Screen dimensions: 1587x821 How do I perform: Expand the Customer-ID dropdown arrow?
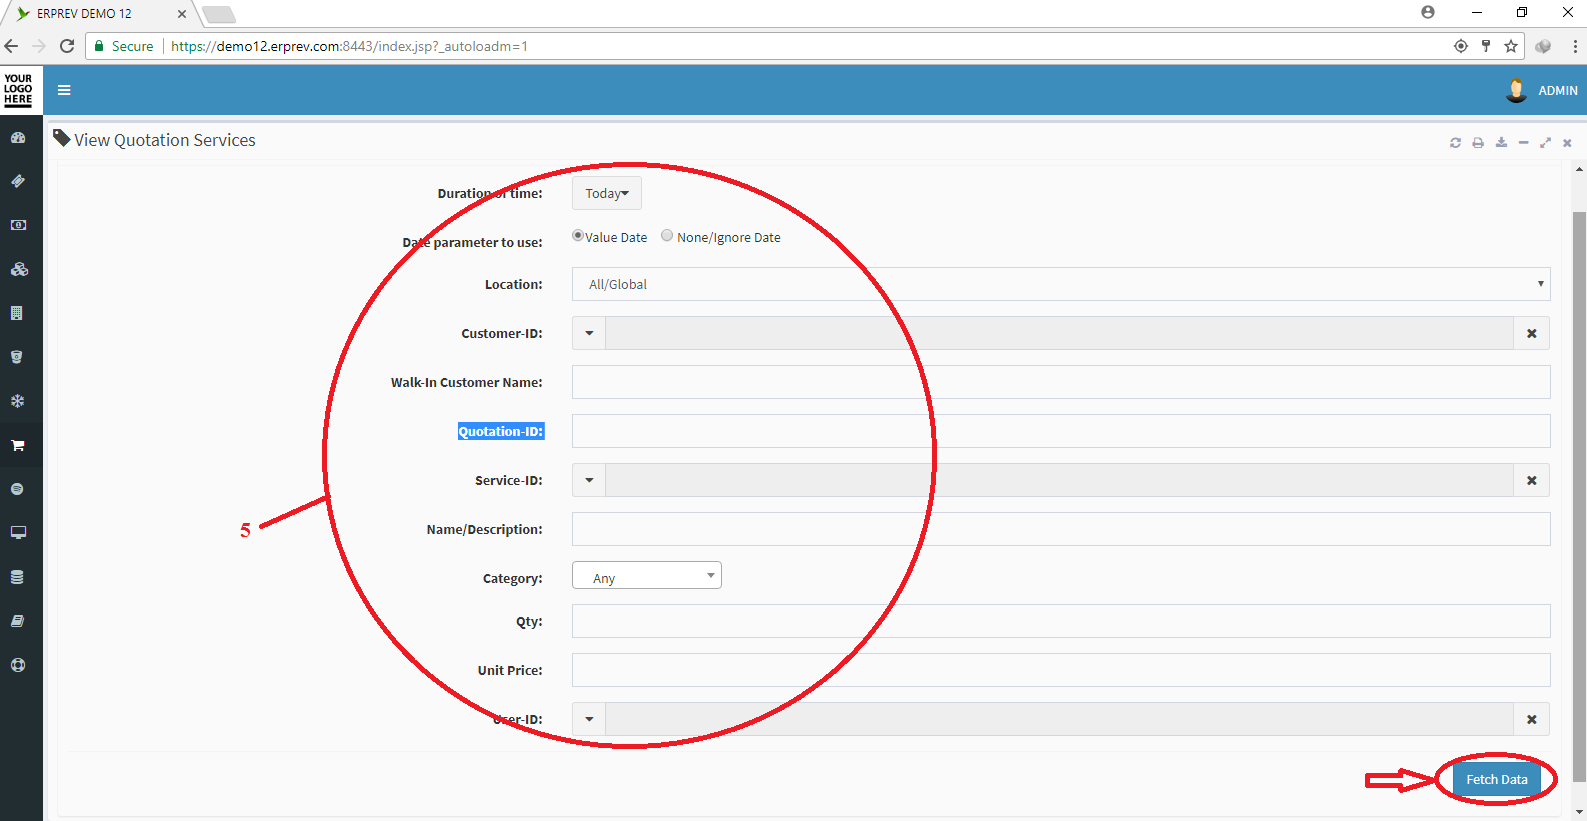[589, 333]
